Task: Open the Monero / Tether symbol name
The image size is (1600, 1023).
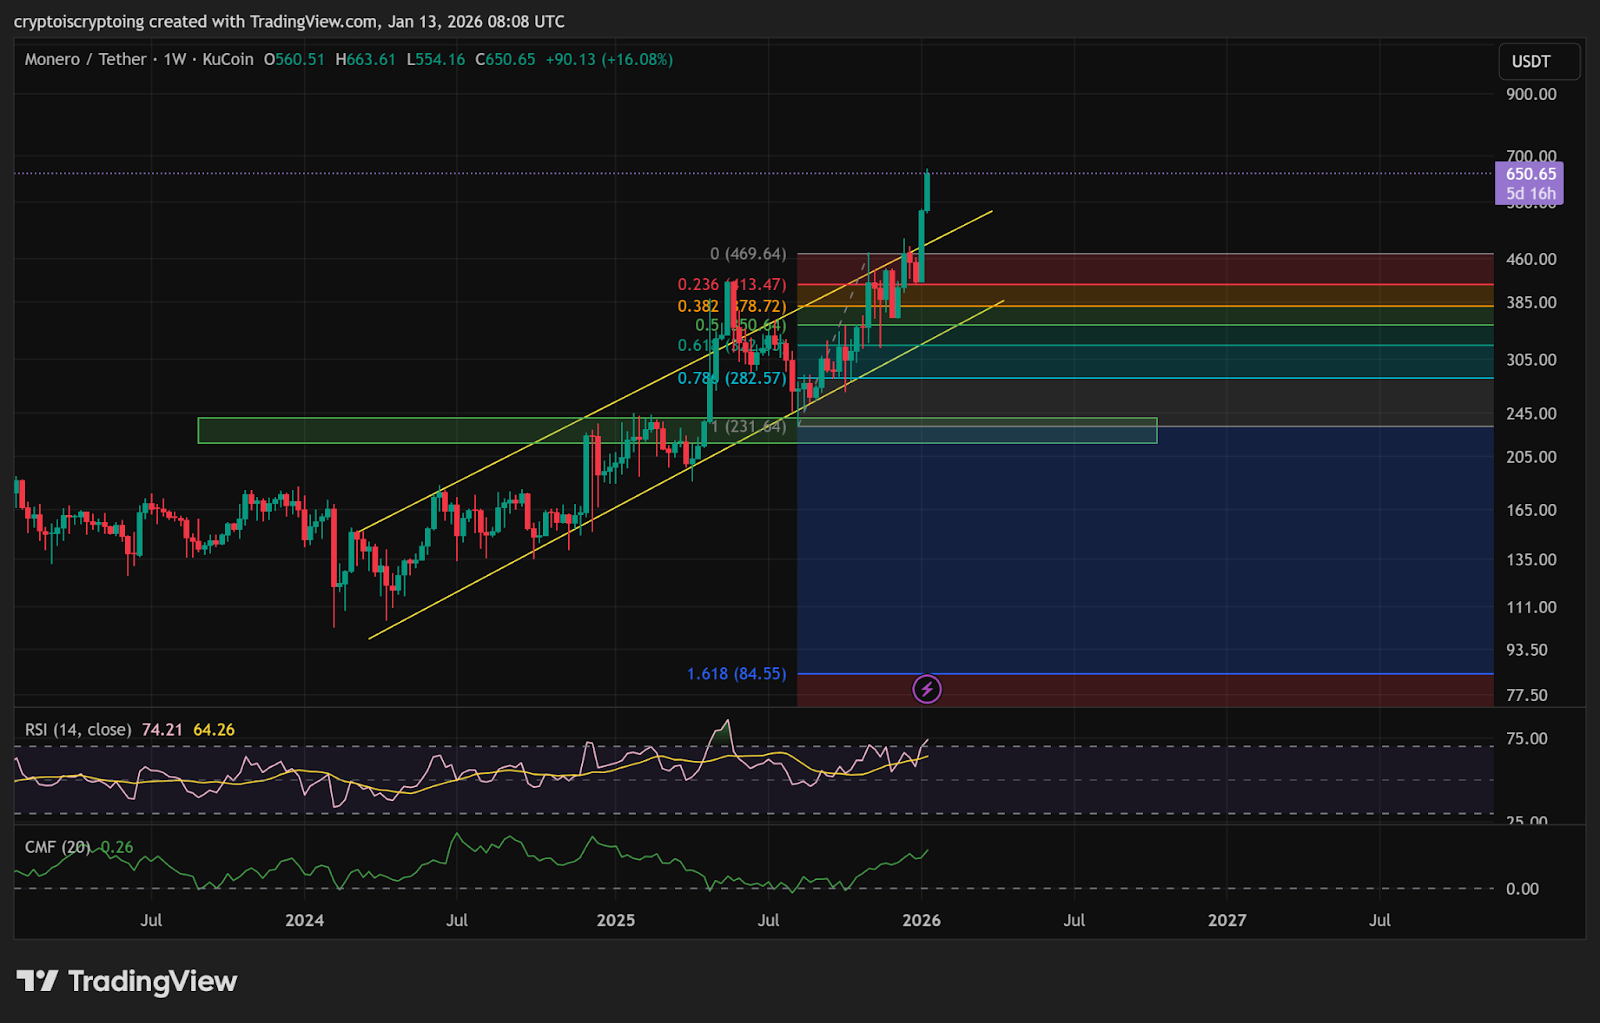Action: pyautogui.click(x=86, y=59)
